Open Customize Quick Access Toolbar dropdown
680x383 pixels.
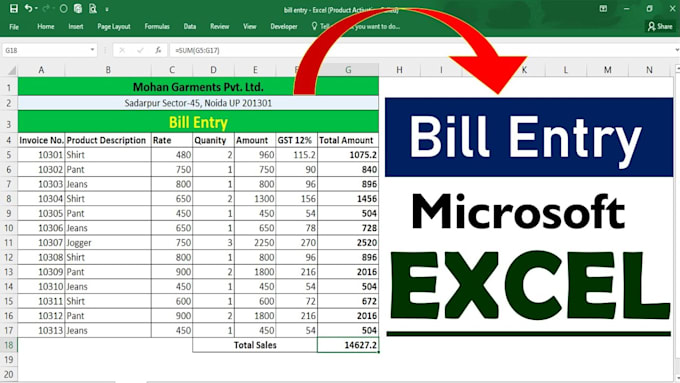pos(107,9)
